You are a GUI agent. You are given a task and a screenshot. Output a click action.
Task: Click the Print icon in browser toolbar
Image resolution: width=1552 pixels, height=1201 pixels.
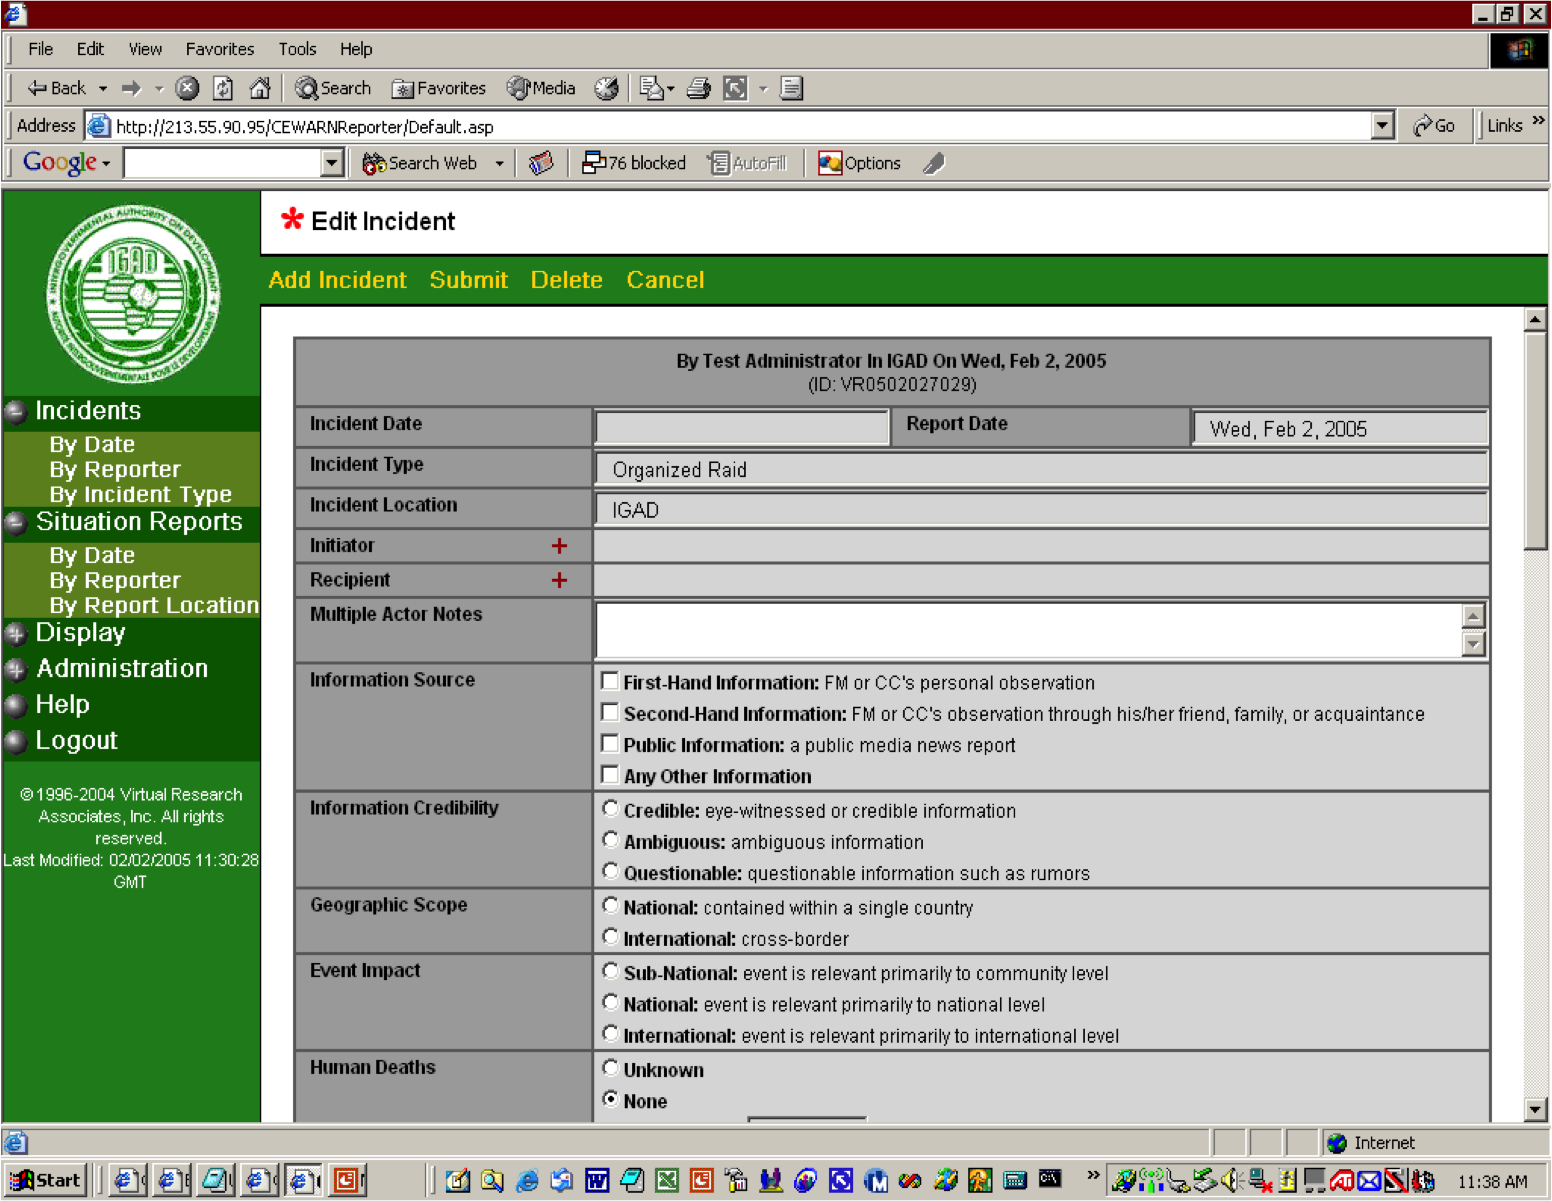699,88
